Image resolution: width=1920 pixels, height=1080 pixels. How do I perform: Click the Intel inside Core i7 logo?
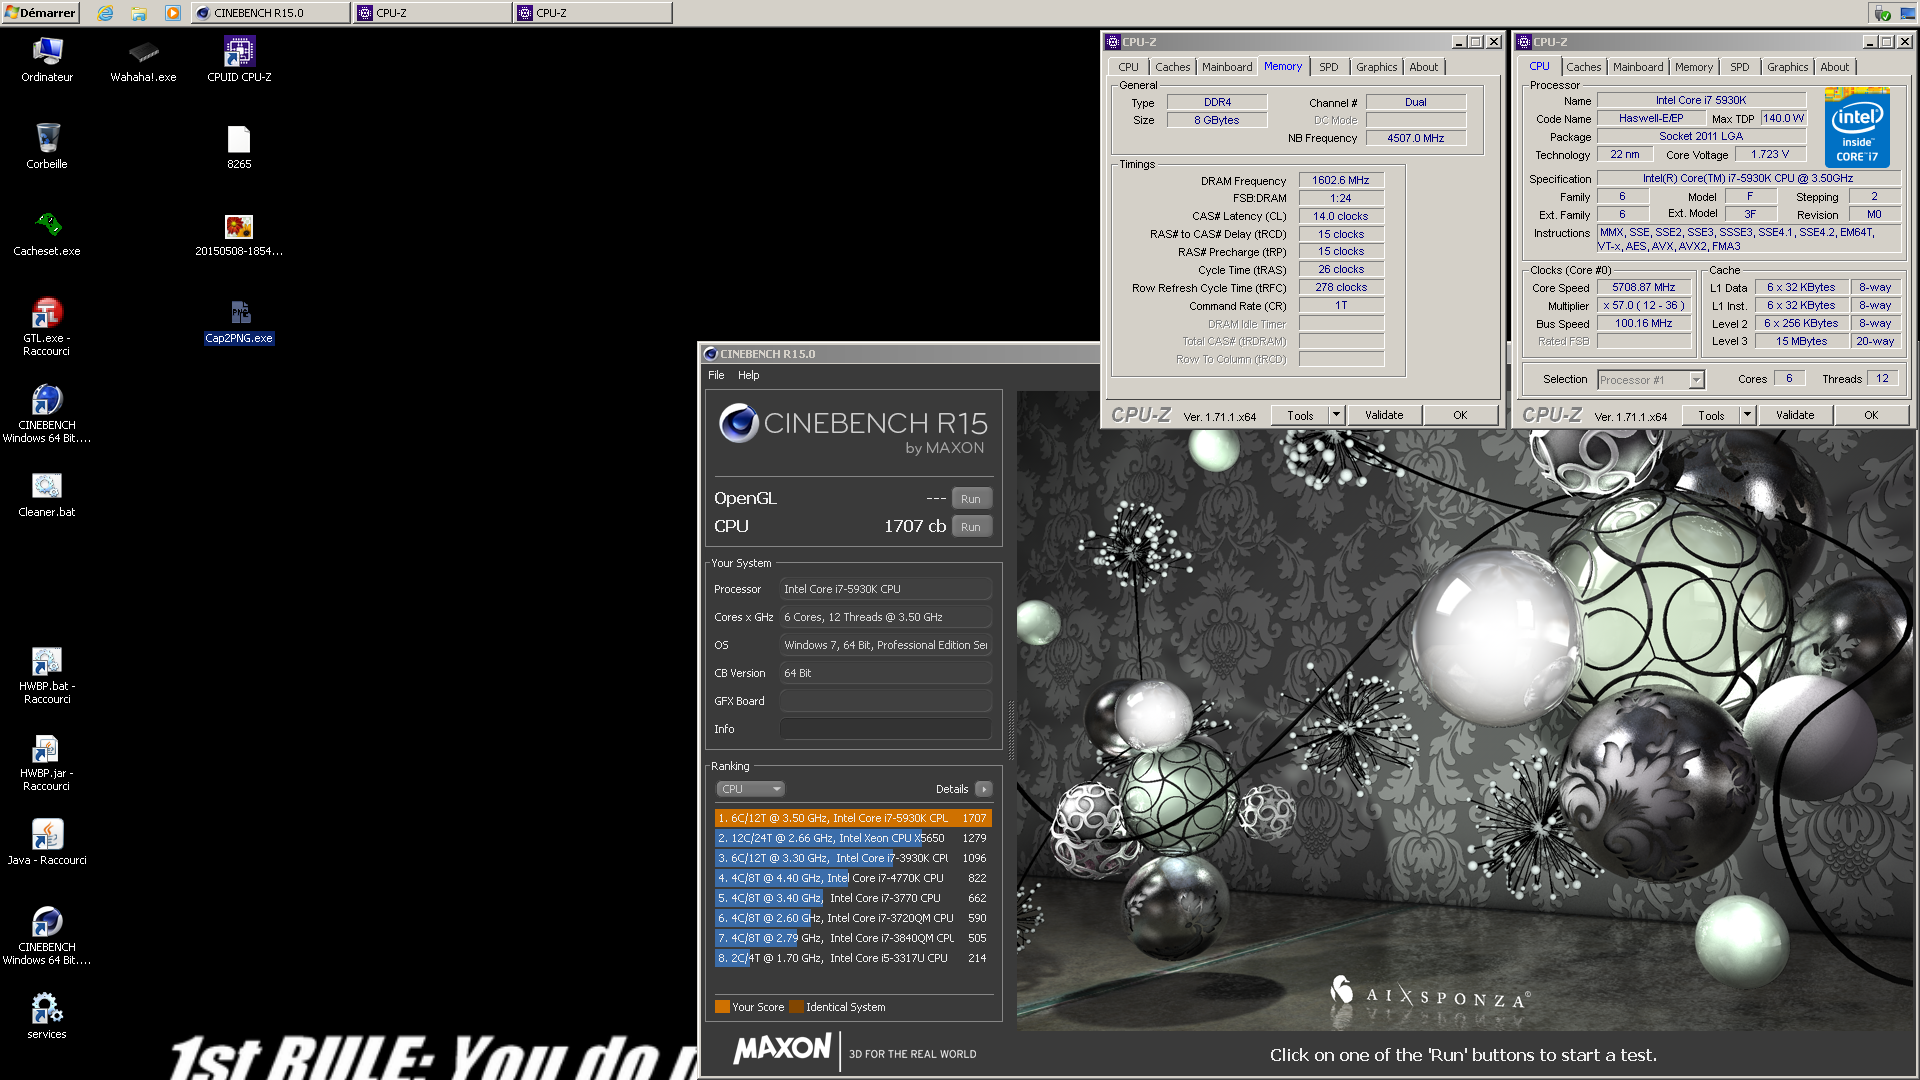click(x=1857, y=127)
